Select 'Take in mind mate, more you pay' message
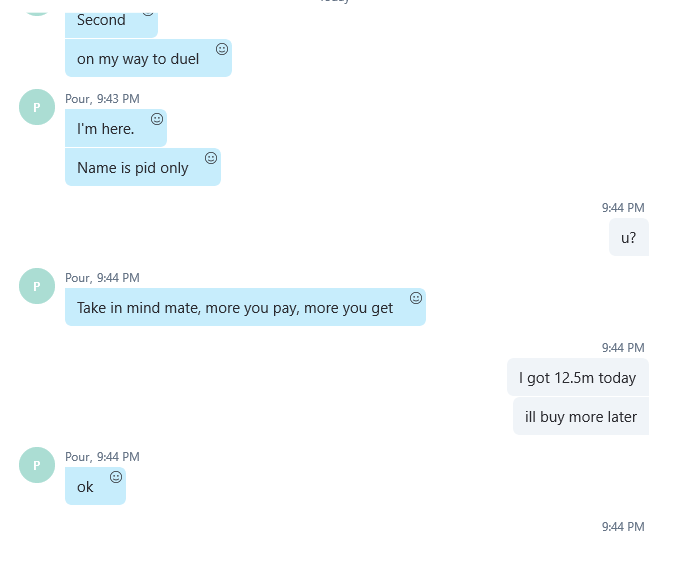Screen dimensions: 674x577 tap(245, 307)
